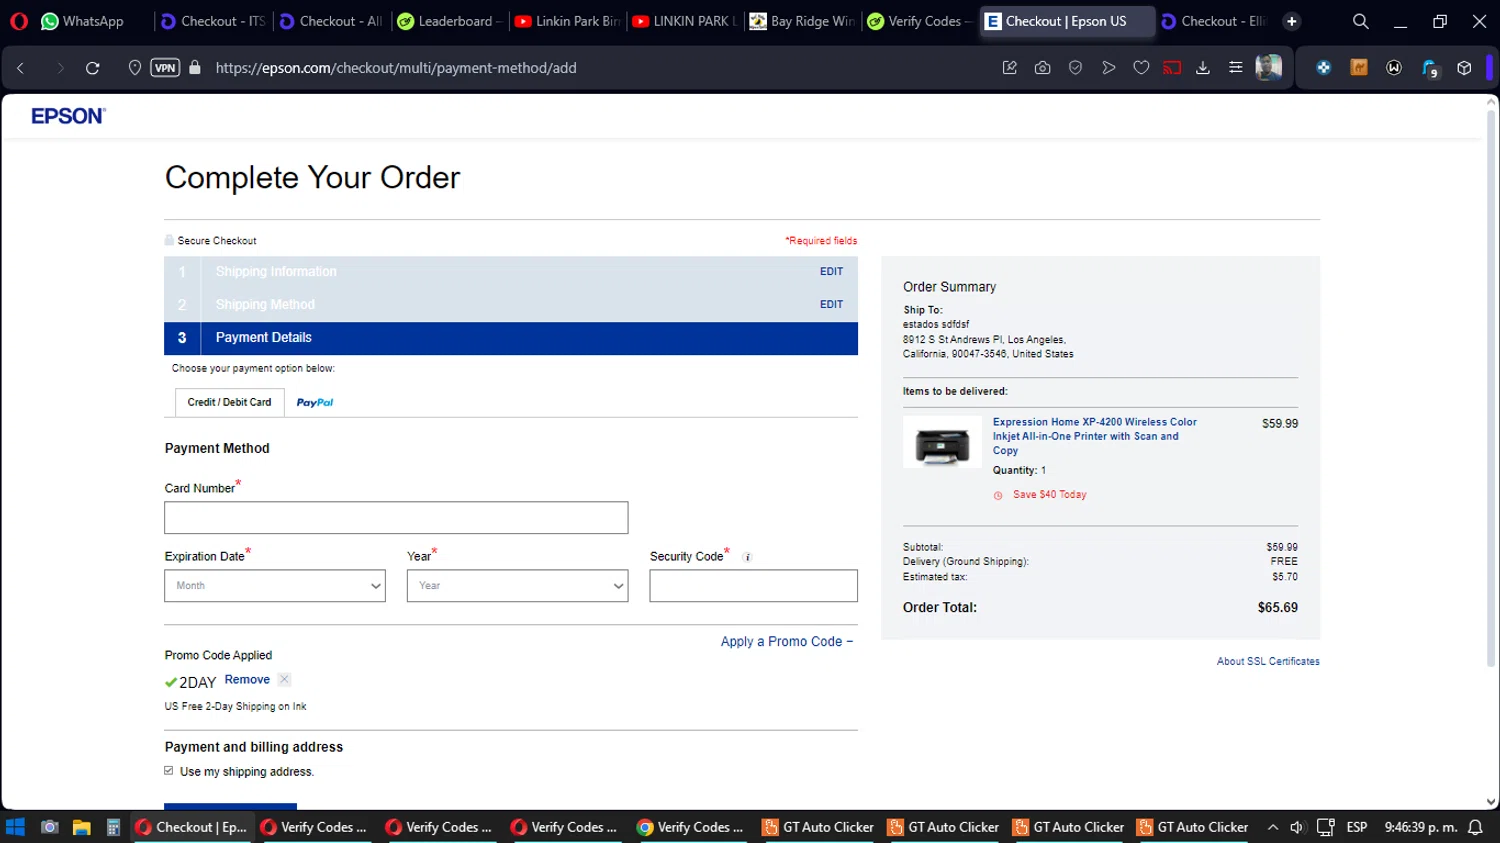Image resolution: width=1500 pixels, height=843 pixels.
Task: Switch to the Leaderboard tab
Action: [x=449, y=21]
